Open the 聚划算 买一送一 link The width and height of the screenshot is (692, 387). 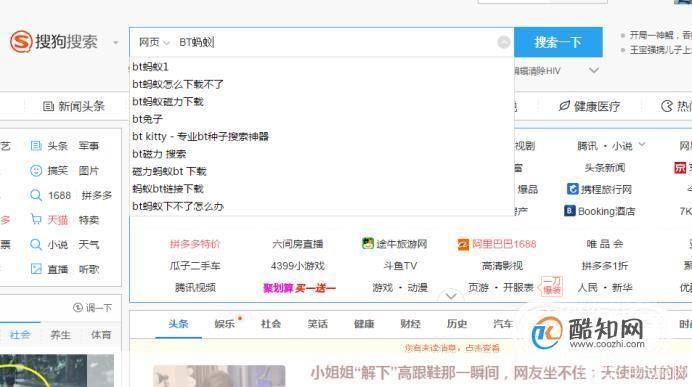[299, 288]
